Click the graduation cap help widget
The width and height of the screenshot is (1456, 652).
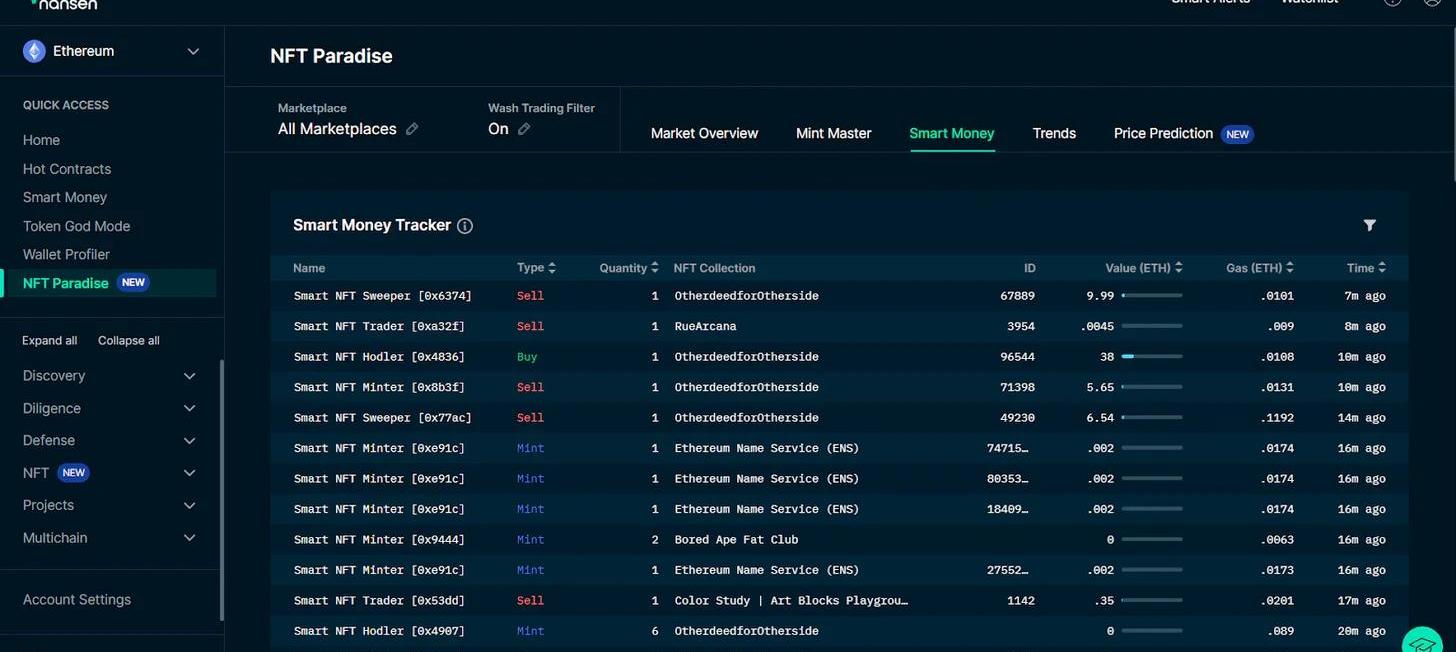[x=1424, y=641]
